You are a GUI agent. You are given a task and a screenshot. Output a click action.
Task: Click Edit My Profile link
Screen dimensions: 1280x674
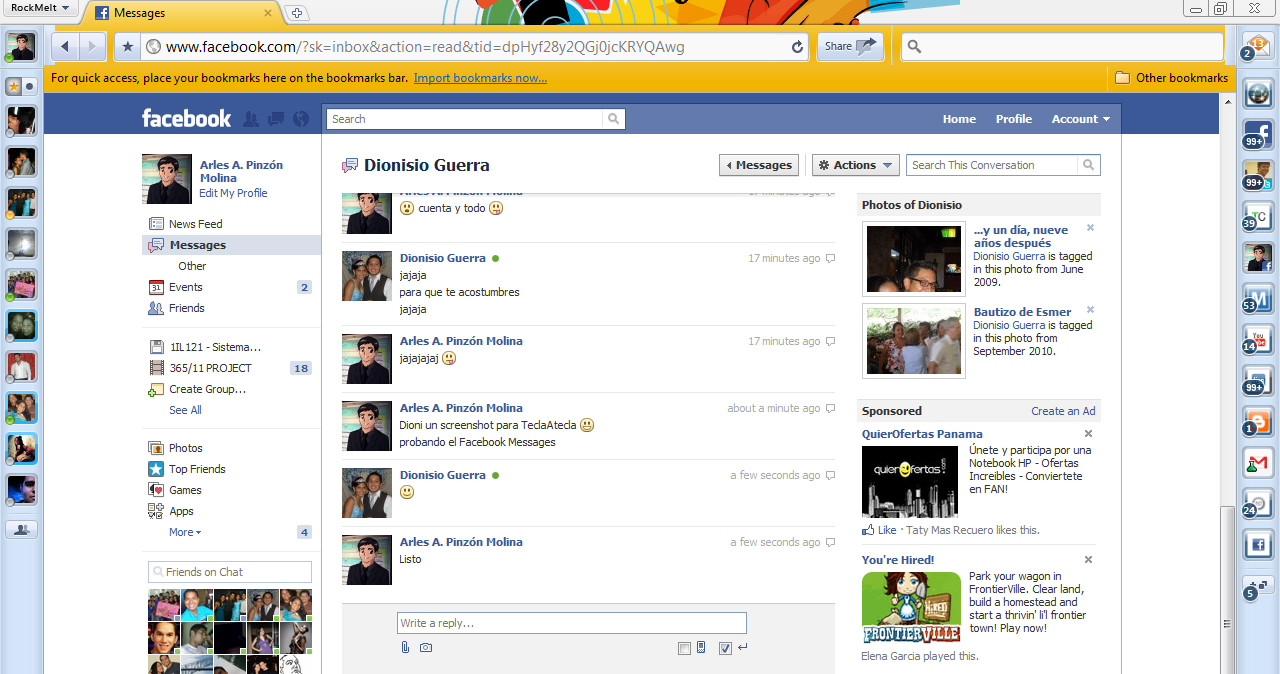pos(233,193)
